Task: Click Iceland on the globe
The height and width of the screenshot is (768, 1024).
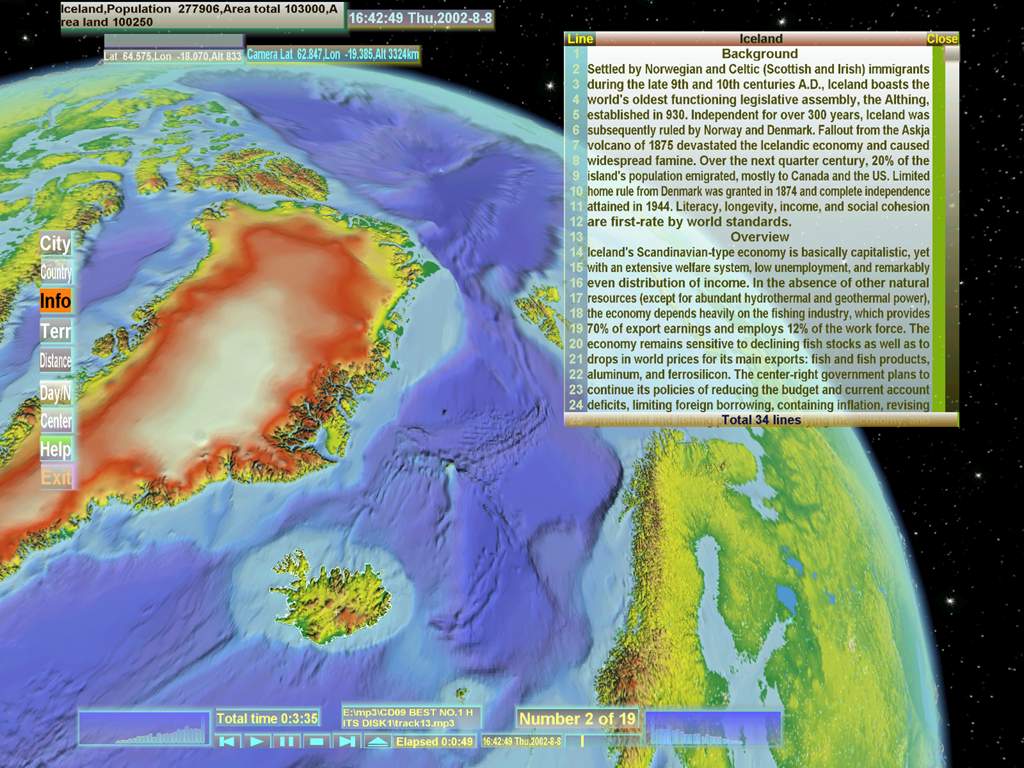Action: point(334,598)
